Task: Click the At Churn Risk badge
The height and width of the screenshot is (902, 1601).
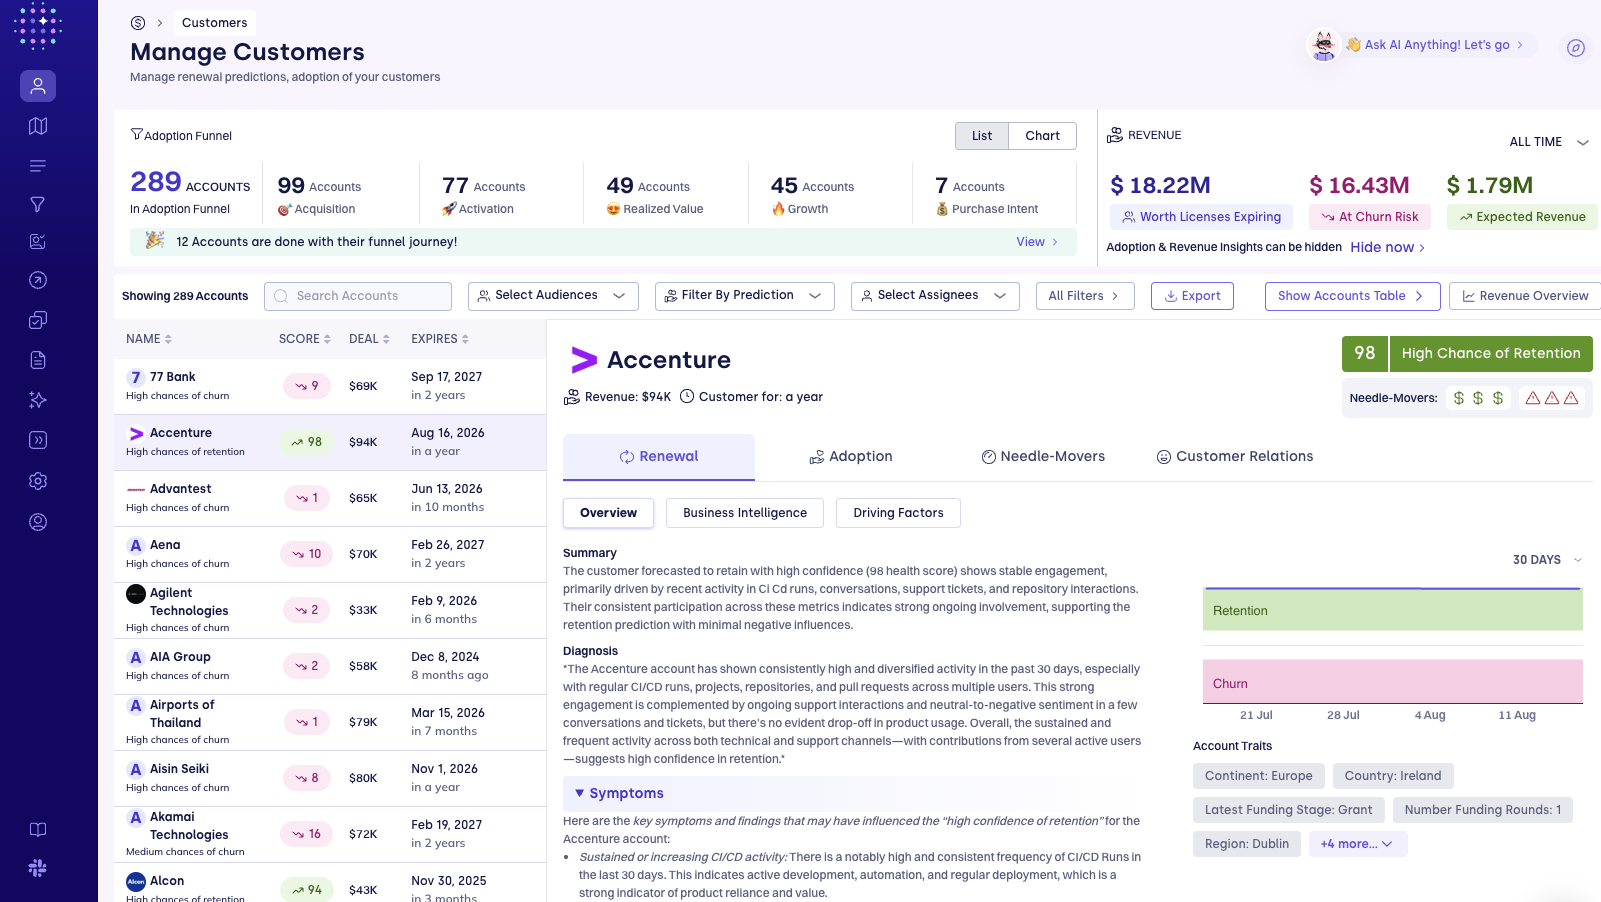Action: coord(1370,217)
